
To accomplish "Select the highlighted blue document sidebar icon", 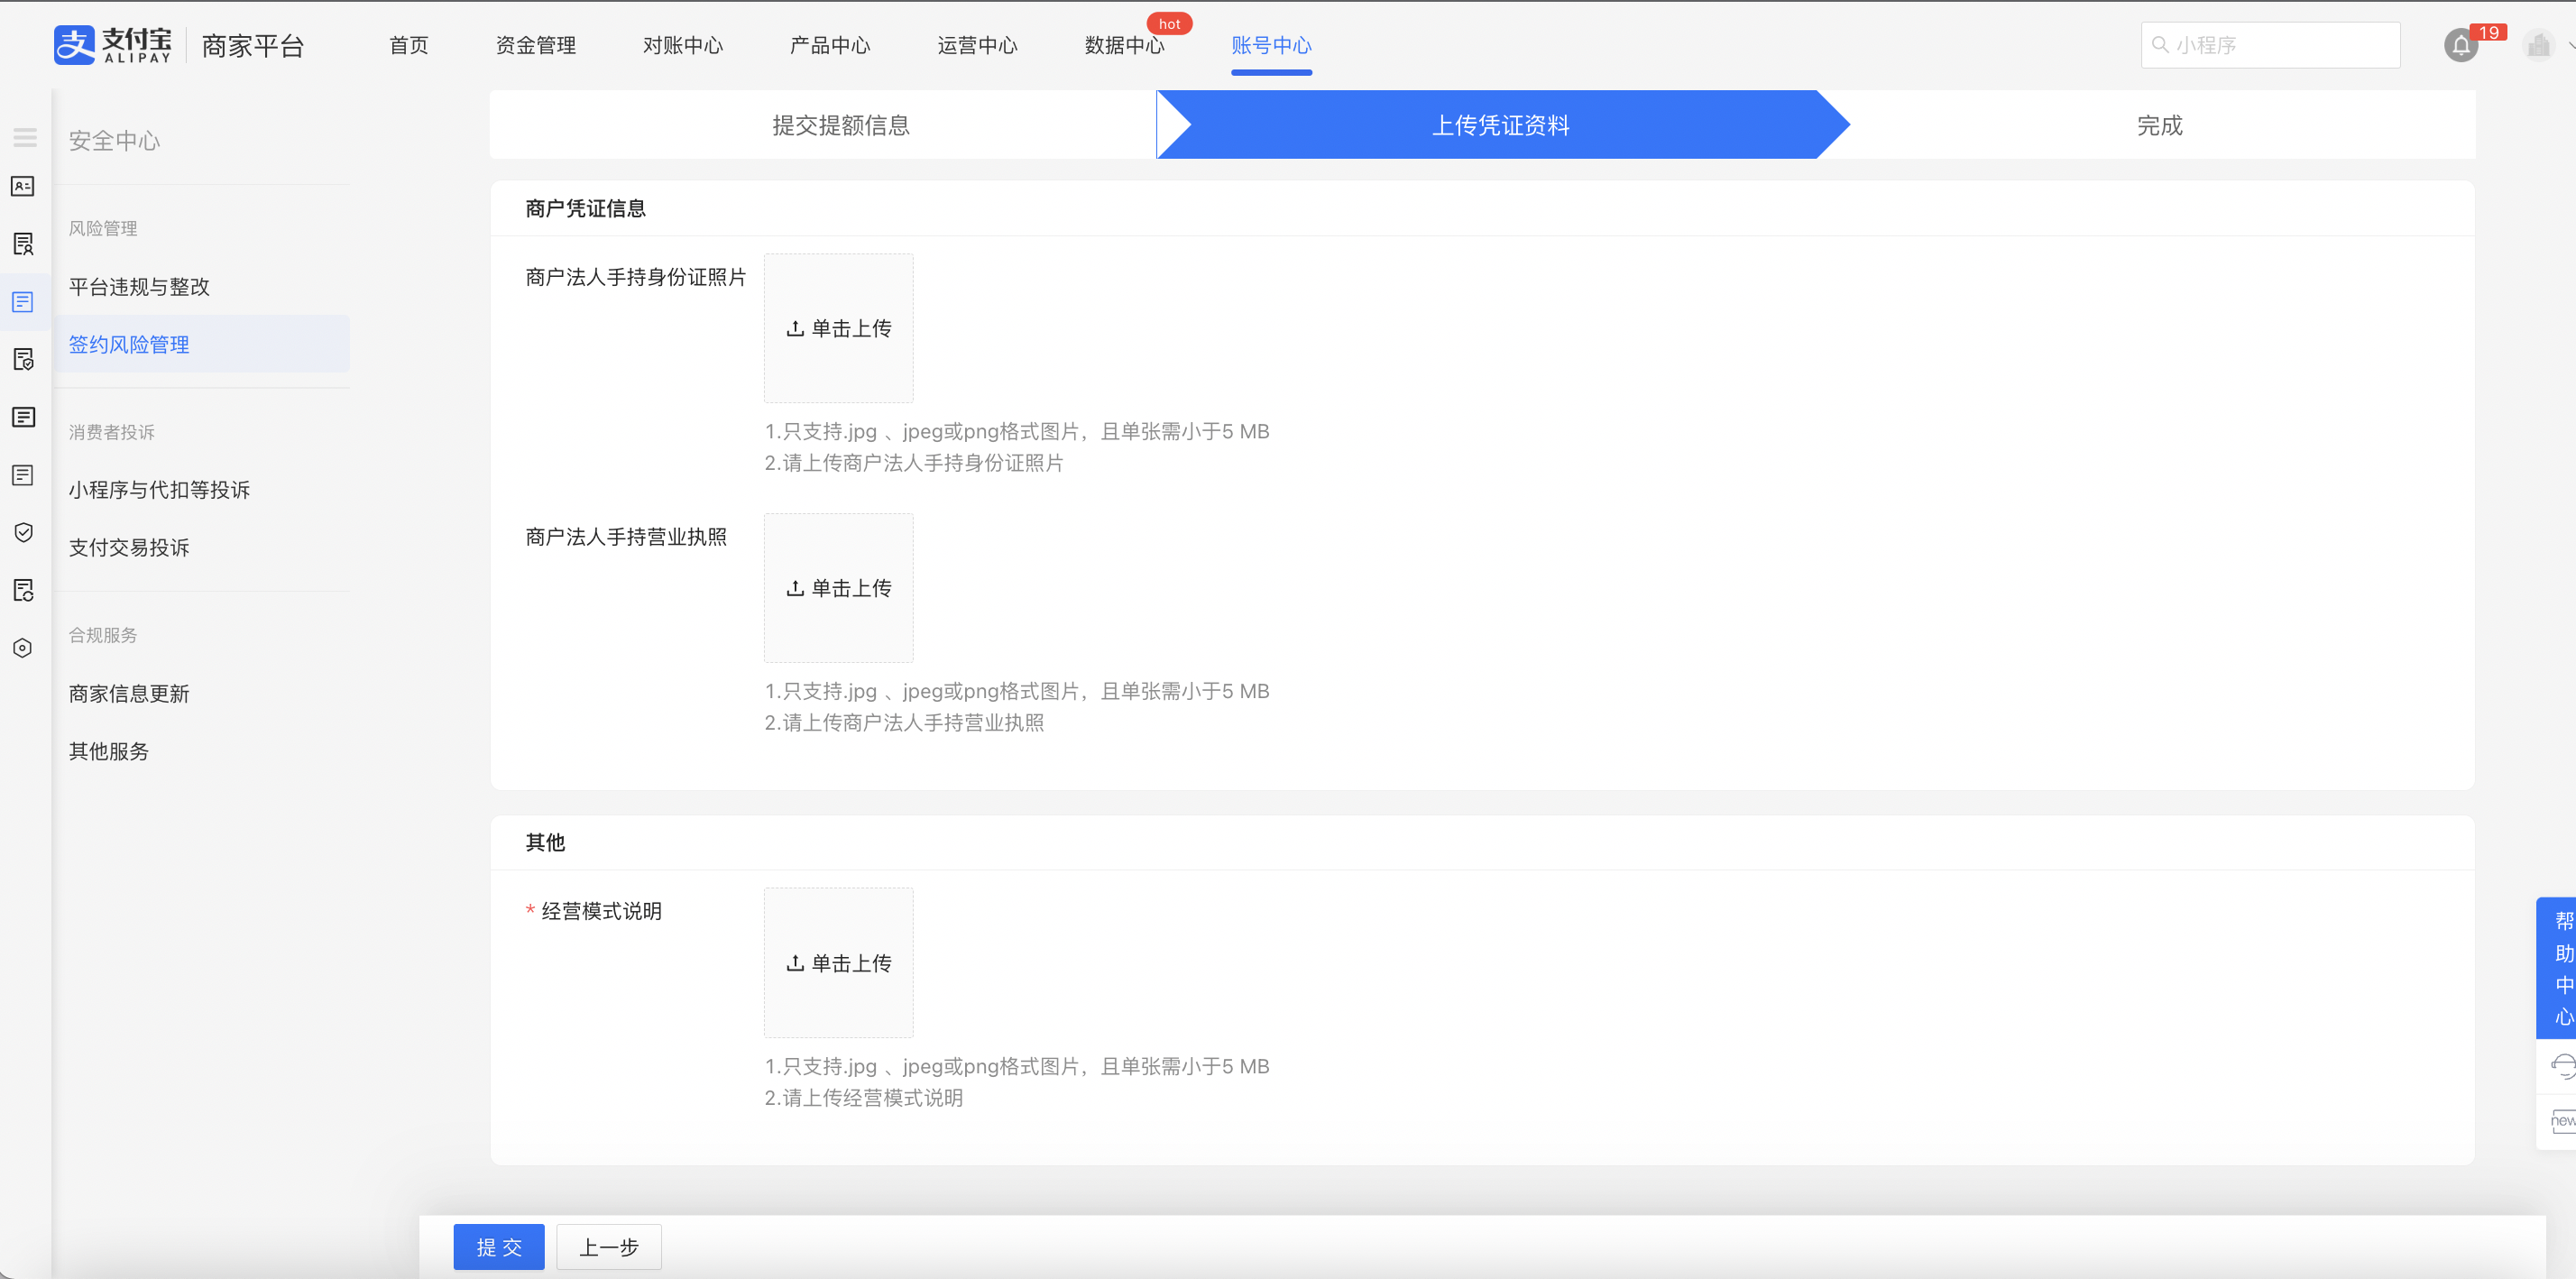I will coord(23,302).
